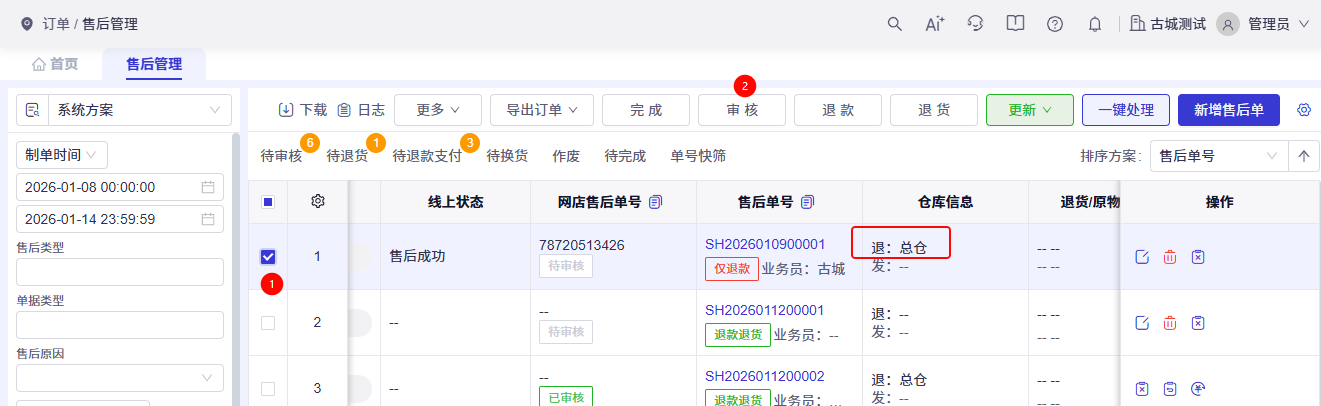Delete row 1 with the trash icon
Viewport: 1321px width, 406px height.
pos(1170,257)
